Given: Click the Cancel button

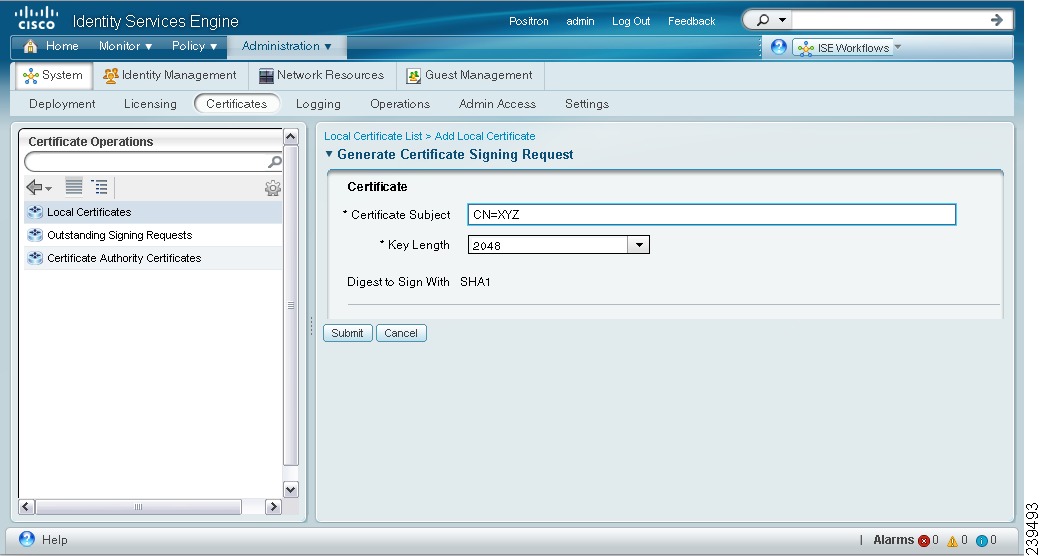Looking at the screenshot, I should 401,333.
